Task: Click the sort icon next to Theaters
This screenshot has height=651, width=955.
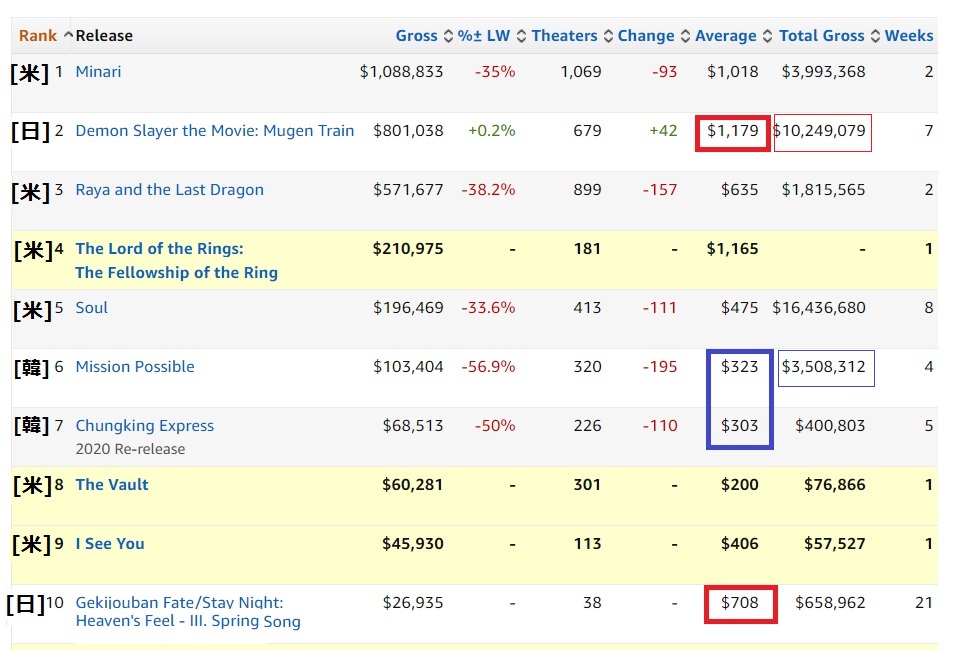Action: [x=608, y=36]
